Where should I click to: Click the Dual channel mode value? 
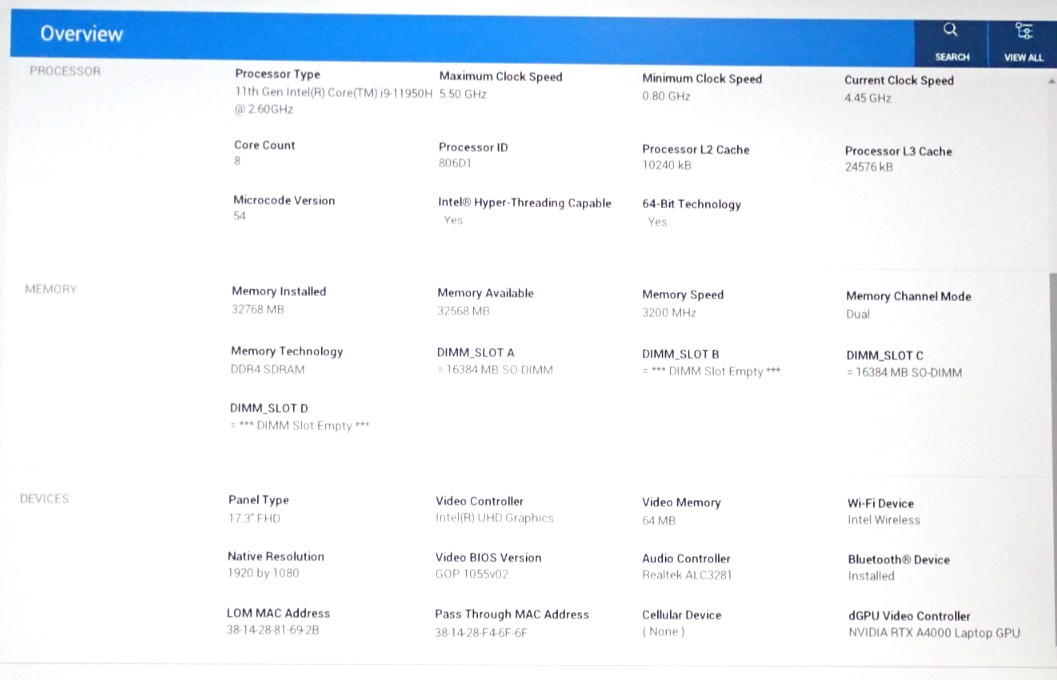[857, 314]
